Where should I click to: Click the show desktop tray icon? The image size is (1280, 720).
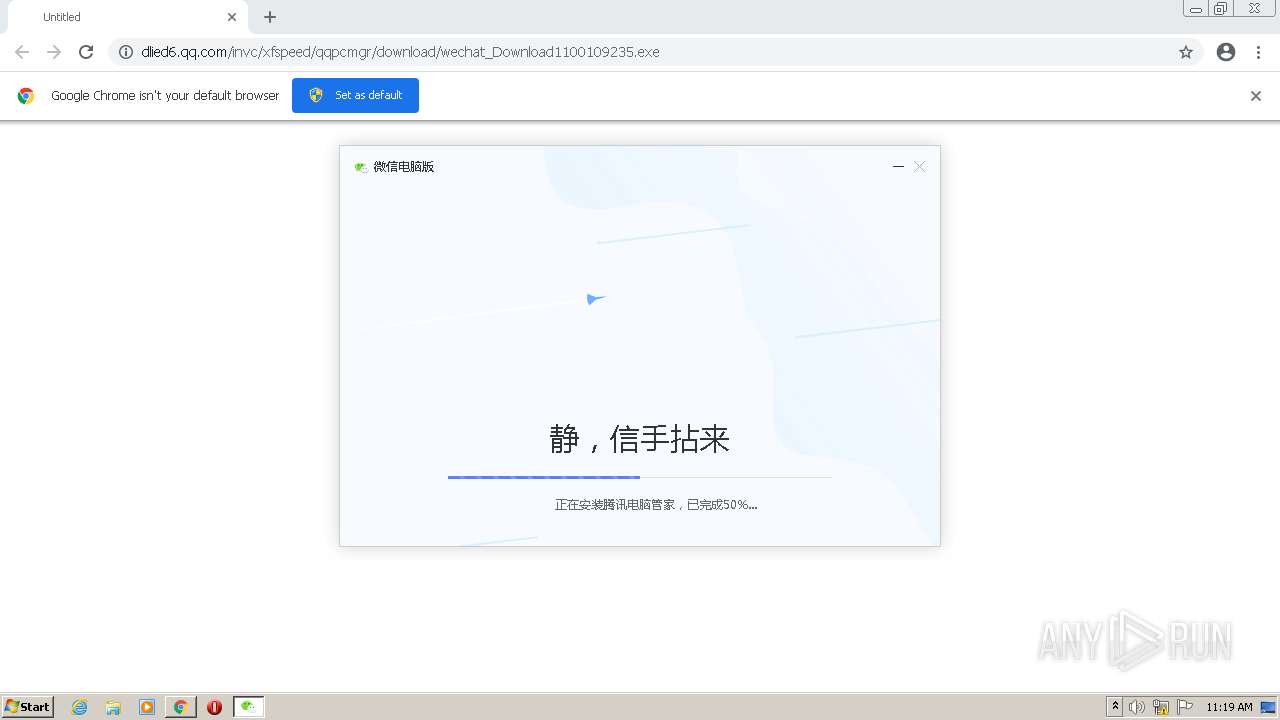1267,707
